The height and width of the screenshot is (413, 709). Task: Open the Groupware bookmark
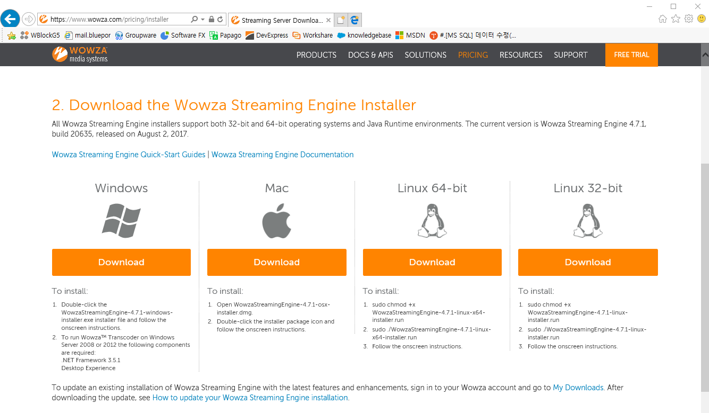point(135,35)
